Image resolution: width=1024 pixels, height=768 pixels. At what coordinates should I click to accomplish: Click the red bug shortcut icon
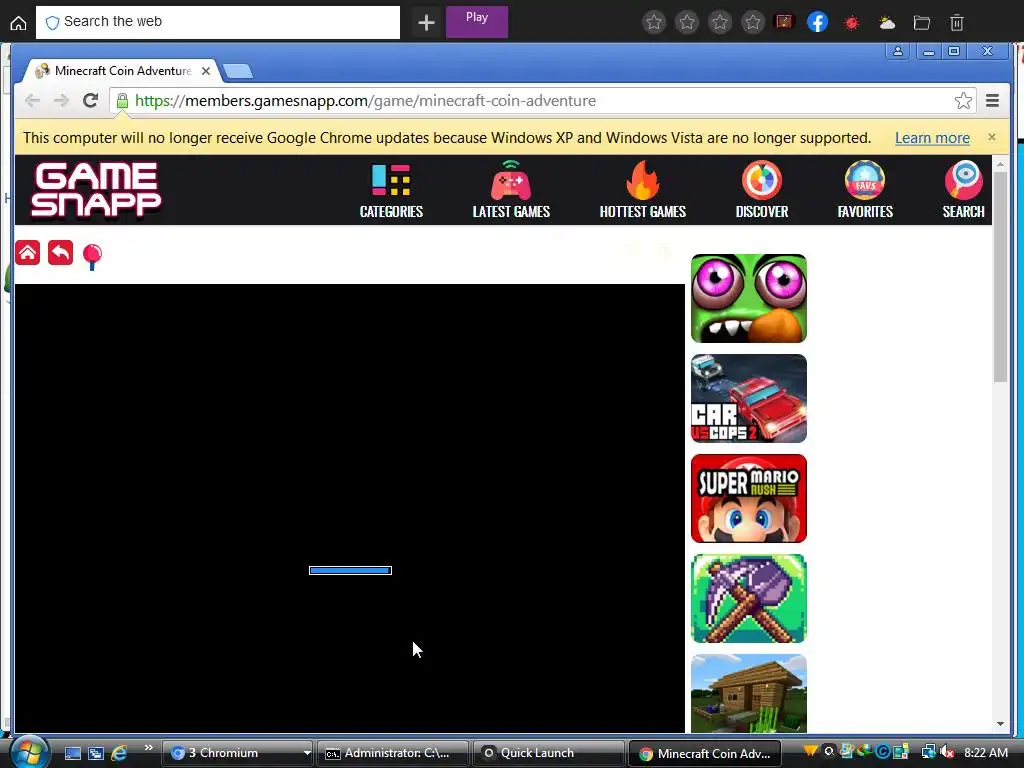point(852,23)
